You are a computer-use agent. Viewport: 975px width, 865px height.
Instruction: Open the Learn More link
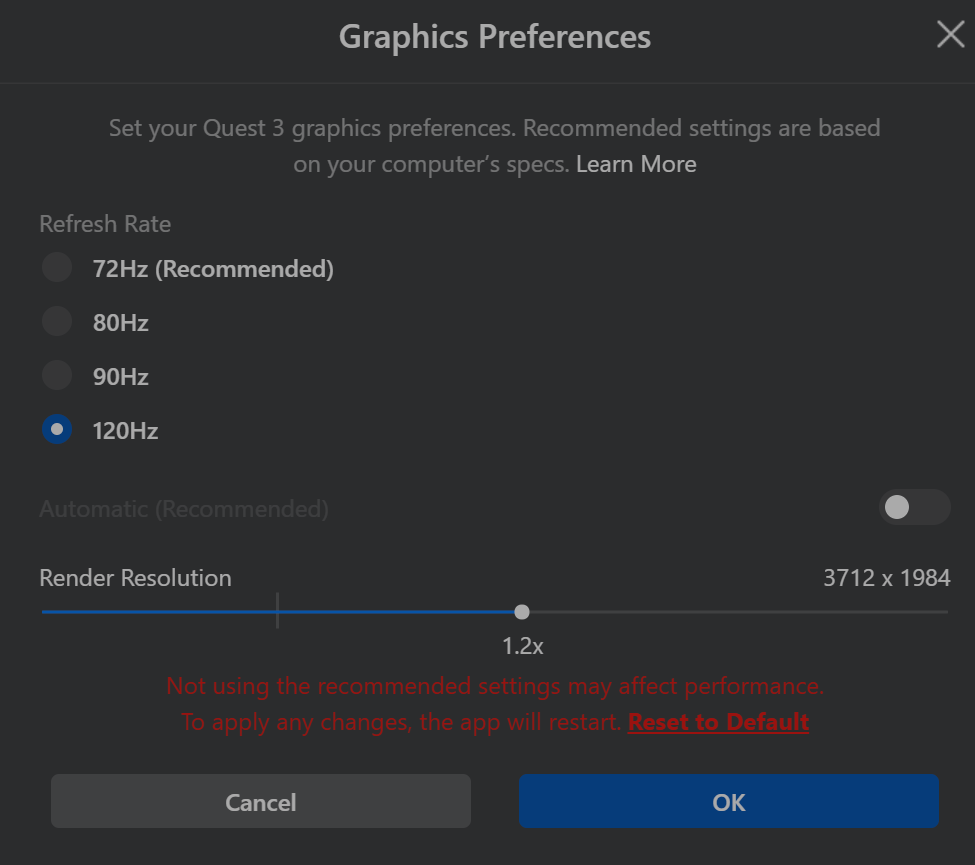tap(636, 163)
